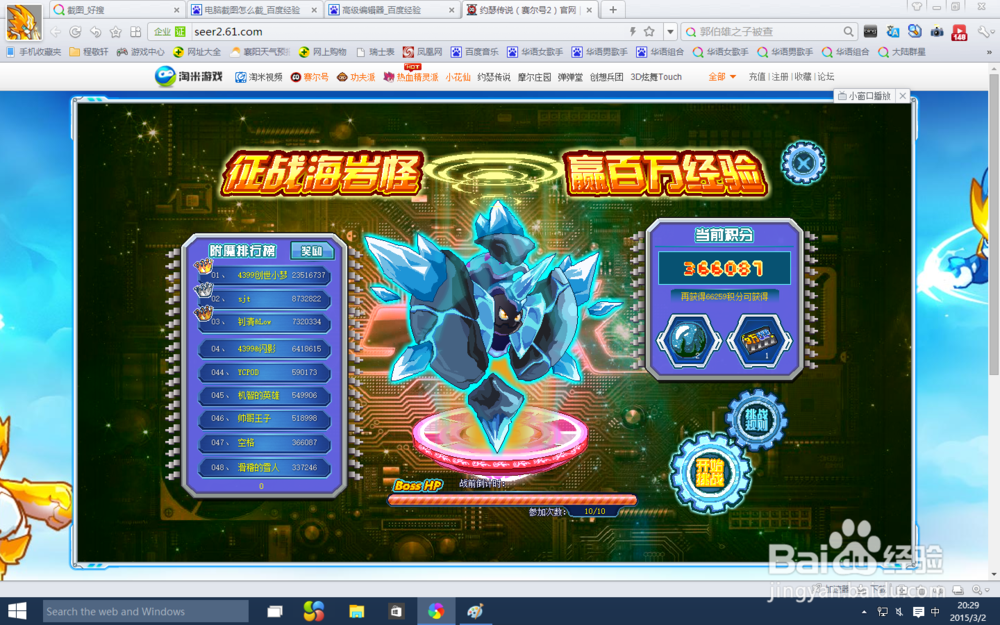This screenshot has width=1000, height=625.
Task: Click the 淘米游戏 site logo
Action: coord(189,76)
